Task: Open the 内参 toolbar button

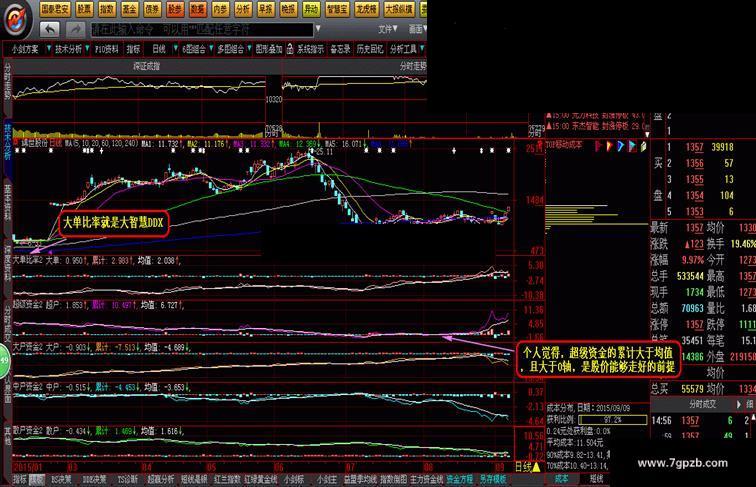Action: [220, 9]
